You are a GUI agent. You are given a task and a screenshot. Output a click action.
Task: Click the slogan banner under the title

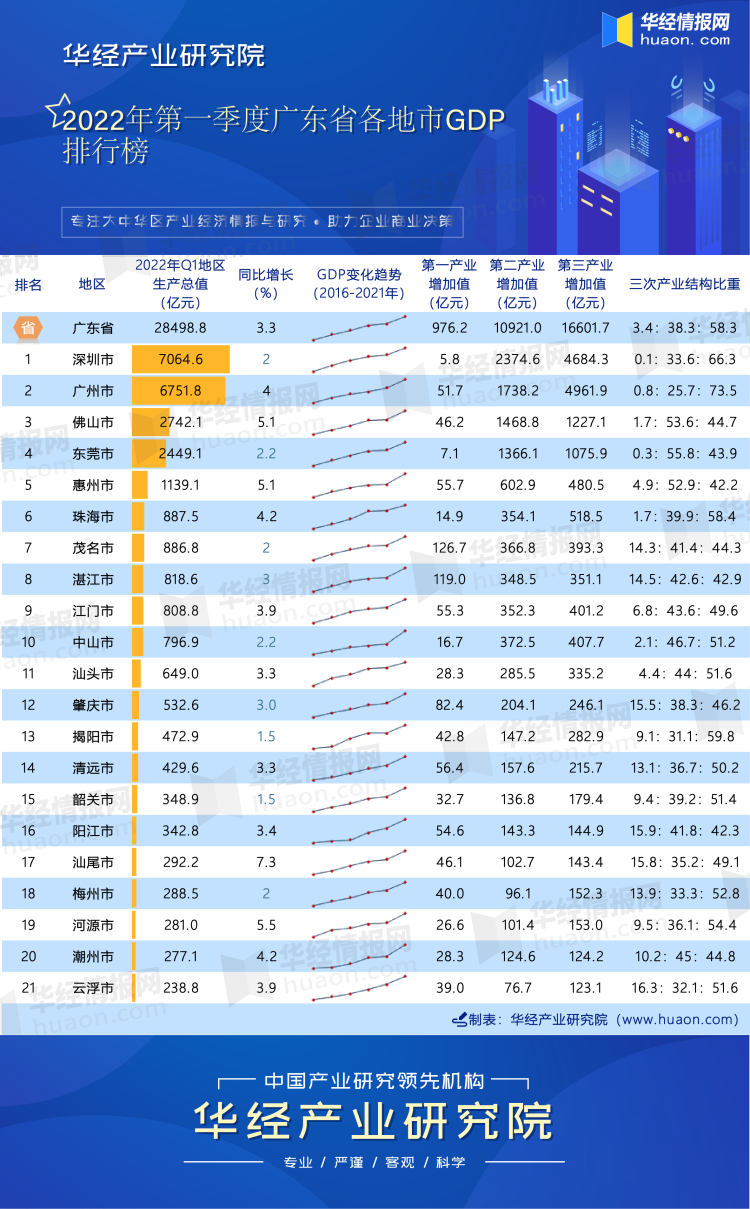(x=262, y=221)
